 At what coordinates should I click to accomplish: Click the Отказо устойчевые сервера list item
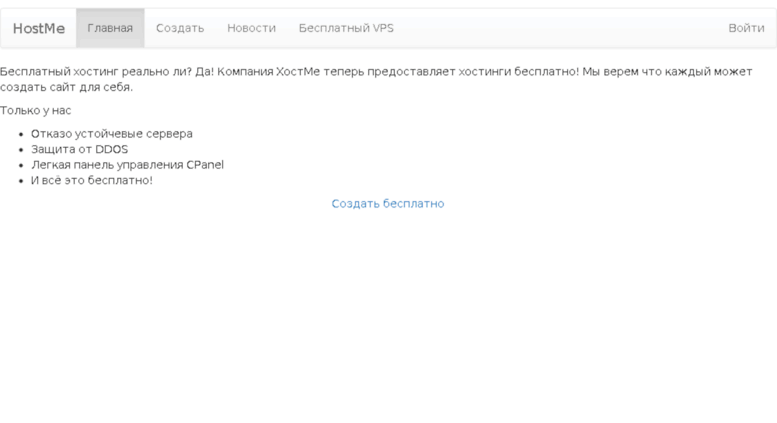(111, 134)
